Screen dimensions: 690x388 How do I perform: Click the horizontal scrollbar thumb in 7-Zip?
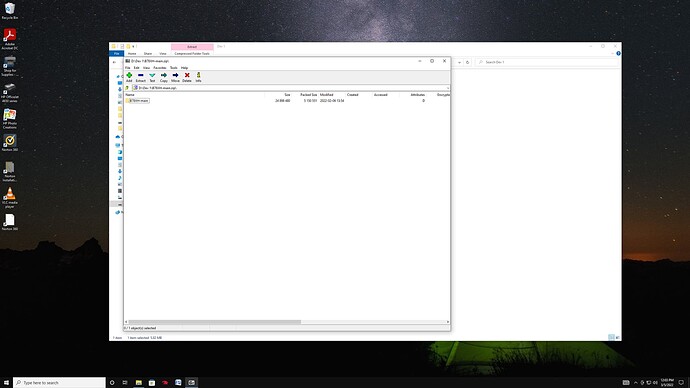point(215,322)
